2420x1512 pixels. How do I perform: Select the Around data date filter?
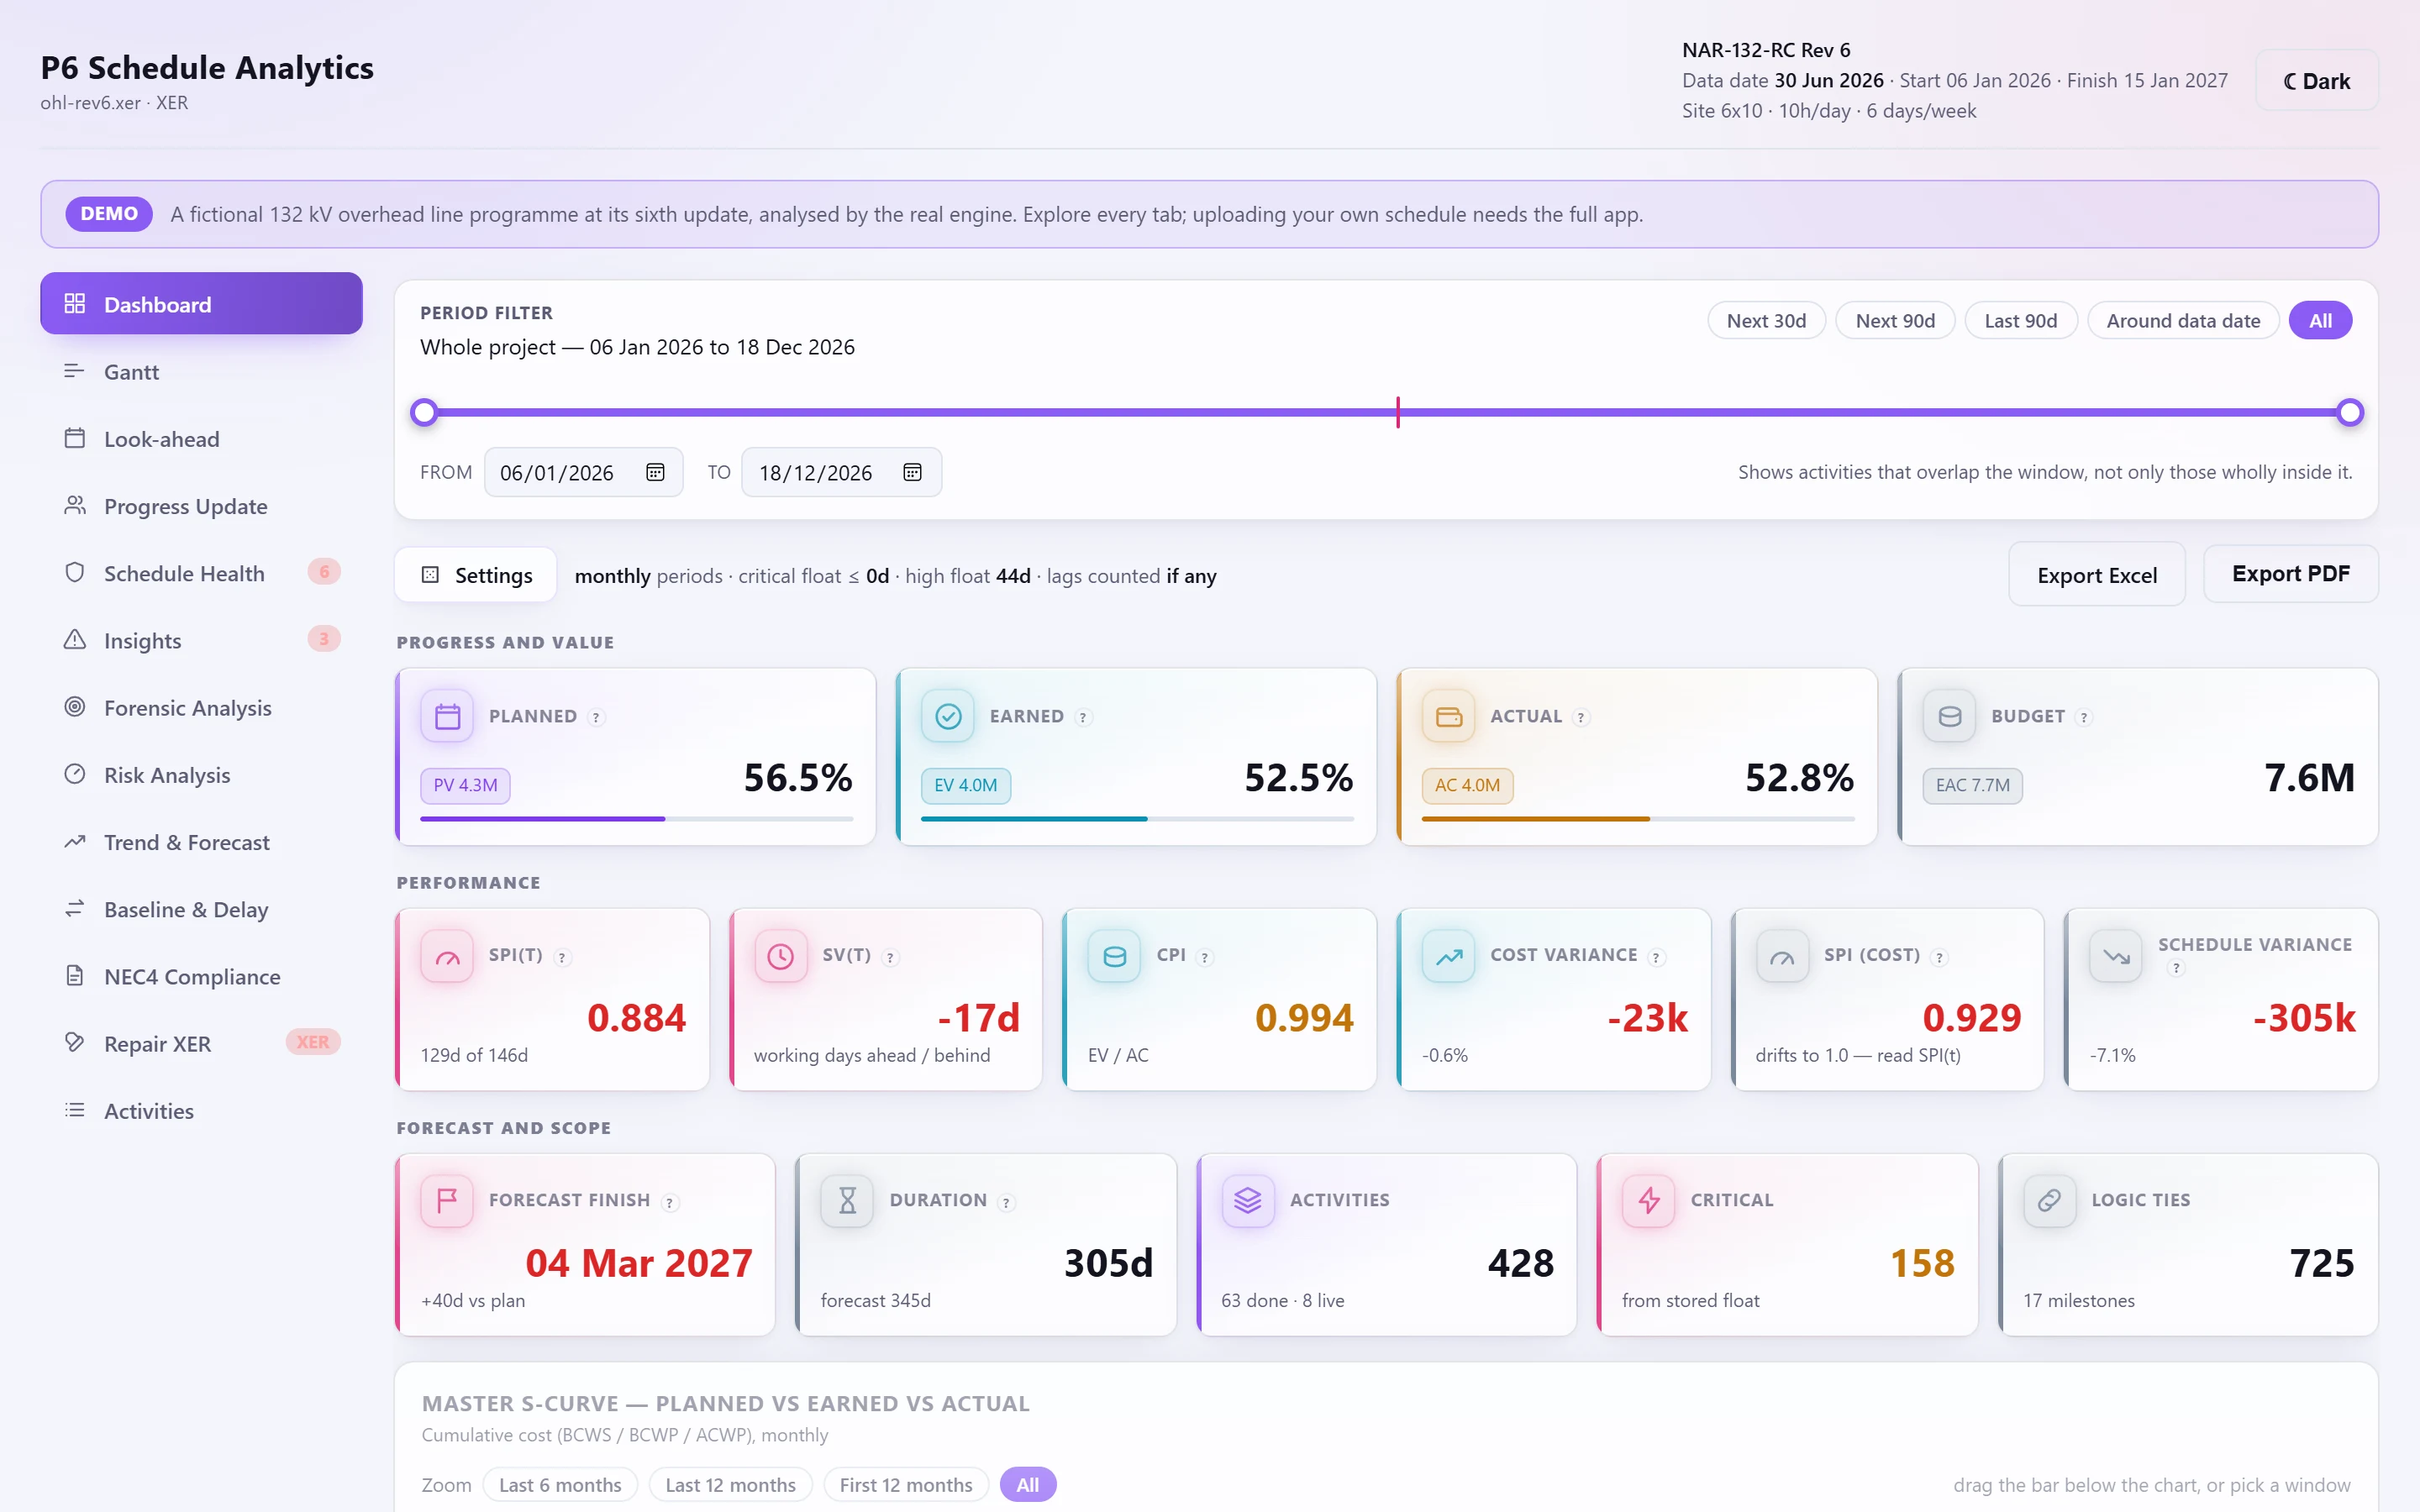pos(2183,320)
